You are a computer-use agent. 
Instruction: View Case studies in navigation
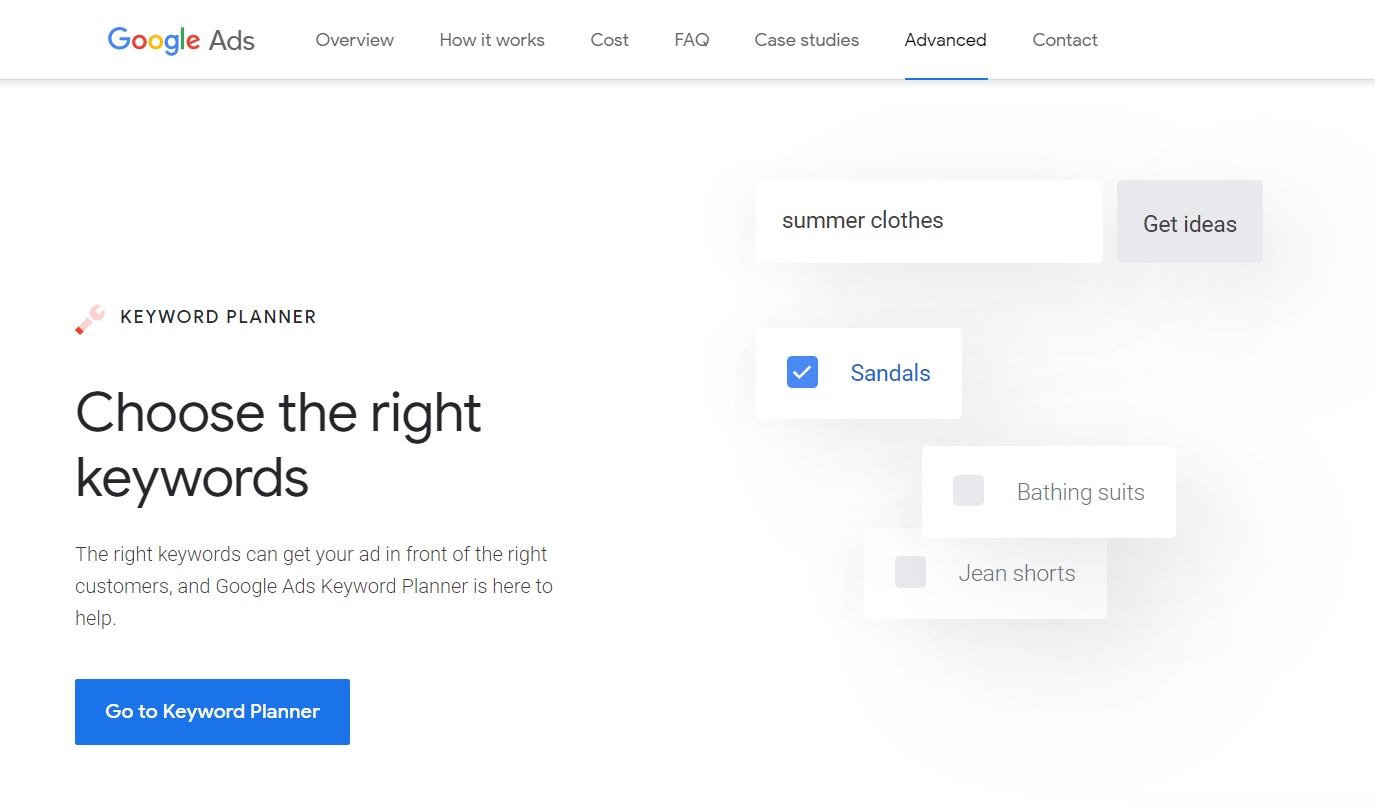click(x=807, y=40)
